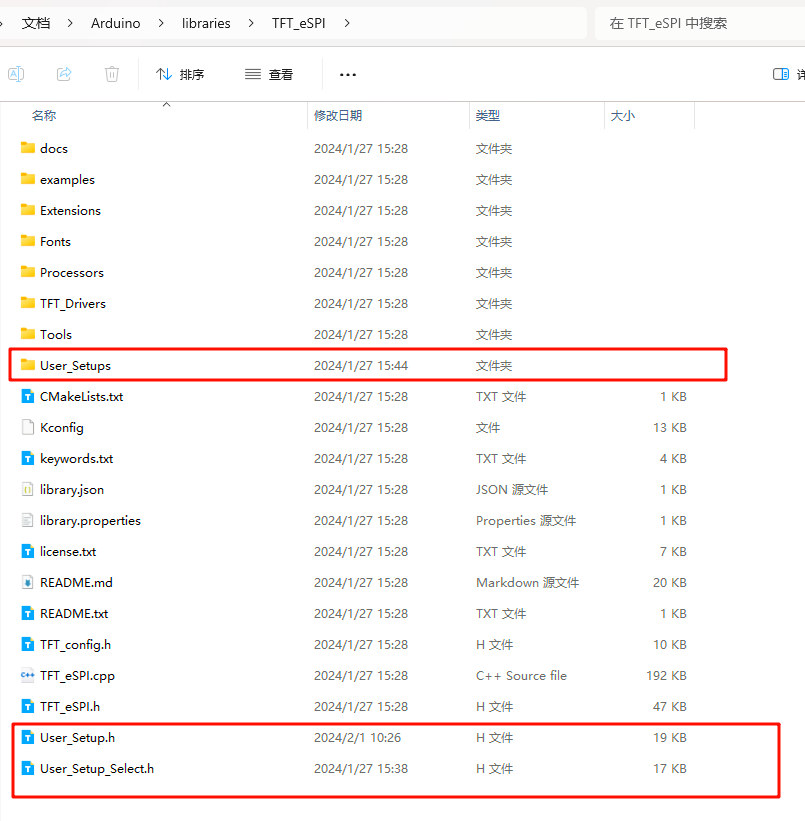Screen dimensions: 805x821
Task: Click TFT_eSPI in the address bar
Action: point(299,23)
